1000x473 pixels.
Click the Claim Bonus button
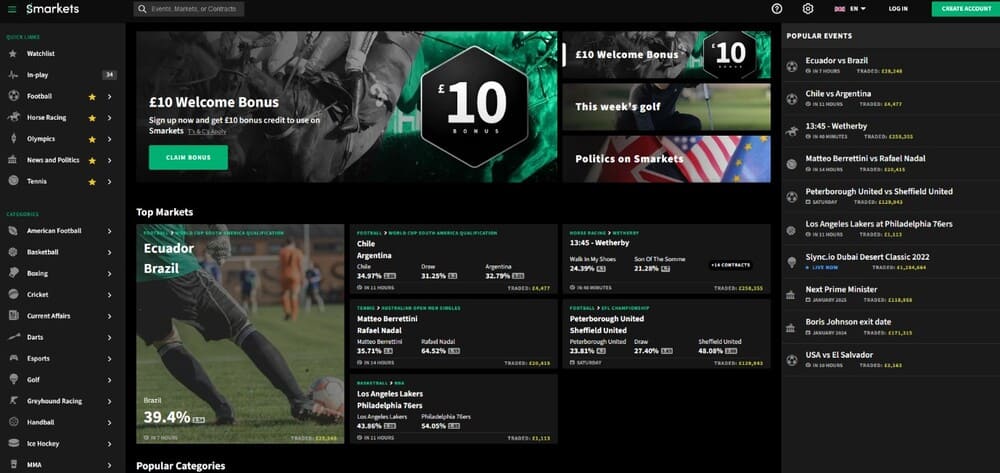click(188, 157)
